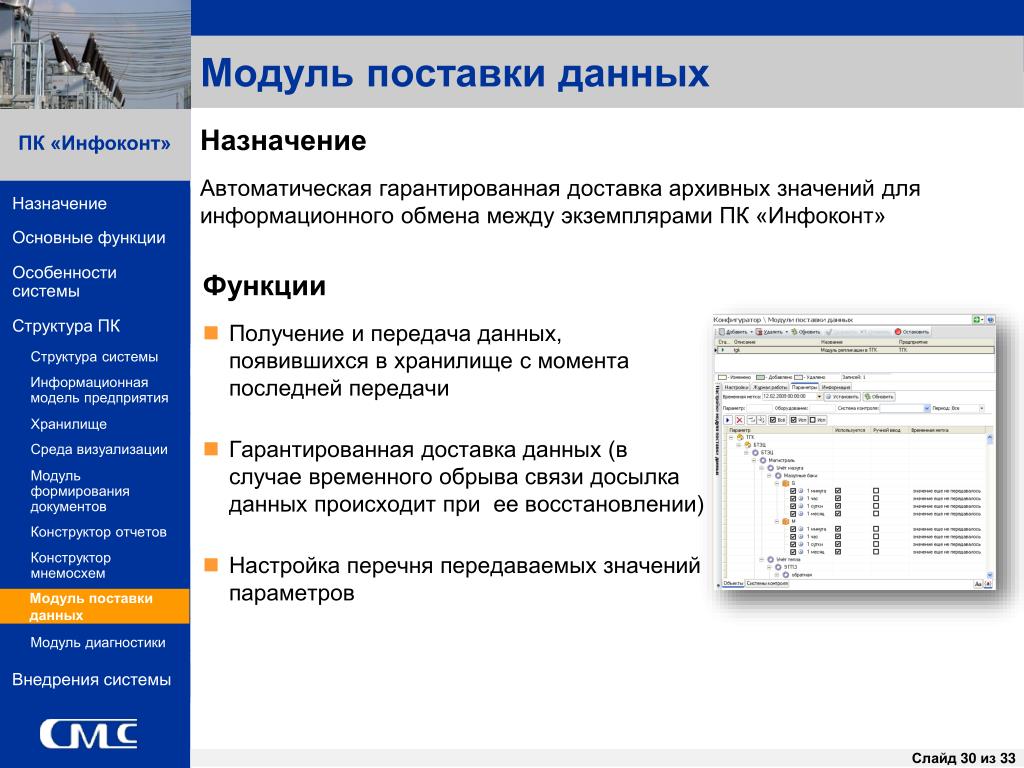Collapse the ТГК tree node
Screen dimensions: 1024x768
(x=731, y=438)
